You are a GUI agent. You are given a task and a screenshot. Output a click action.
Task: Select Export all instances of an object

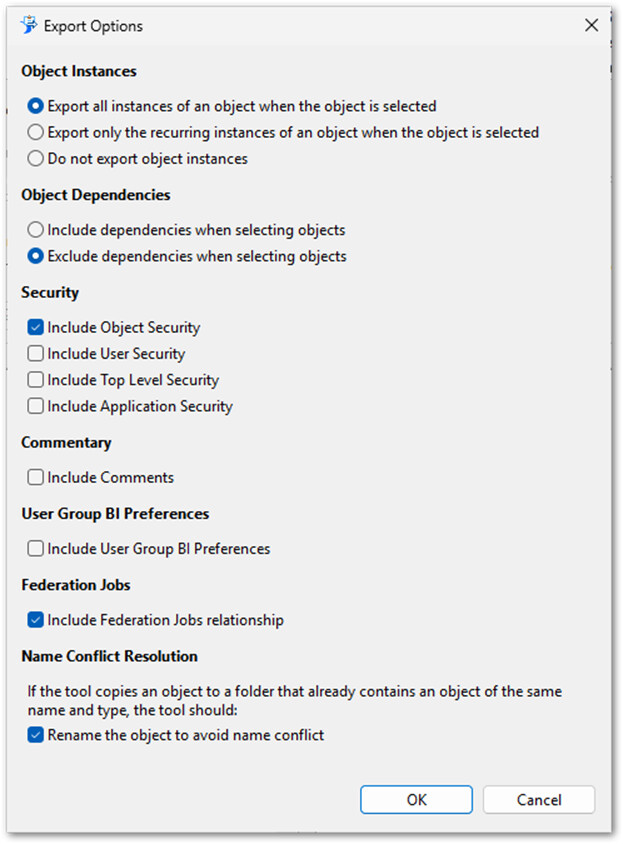pyautogui.click(x=37, y=106)
